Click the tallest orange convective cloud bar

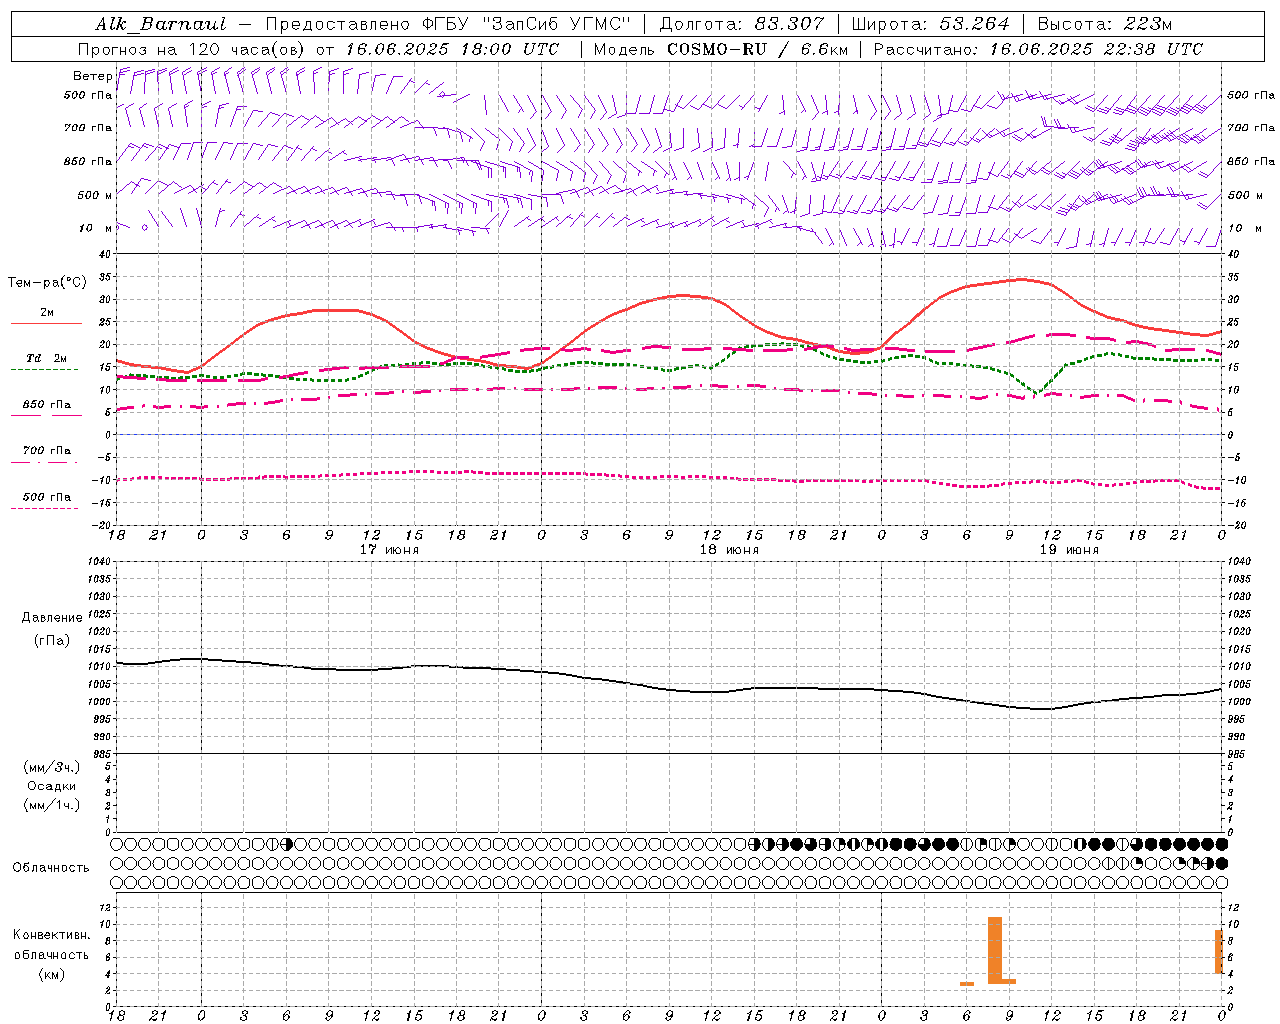pyautogui.click(x=995, y=950)
